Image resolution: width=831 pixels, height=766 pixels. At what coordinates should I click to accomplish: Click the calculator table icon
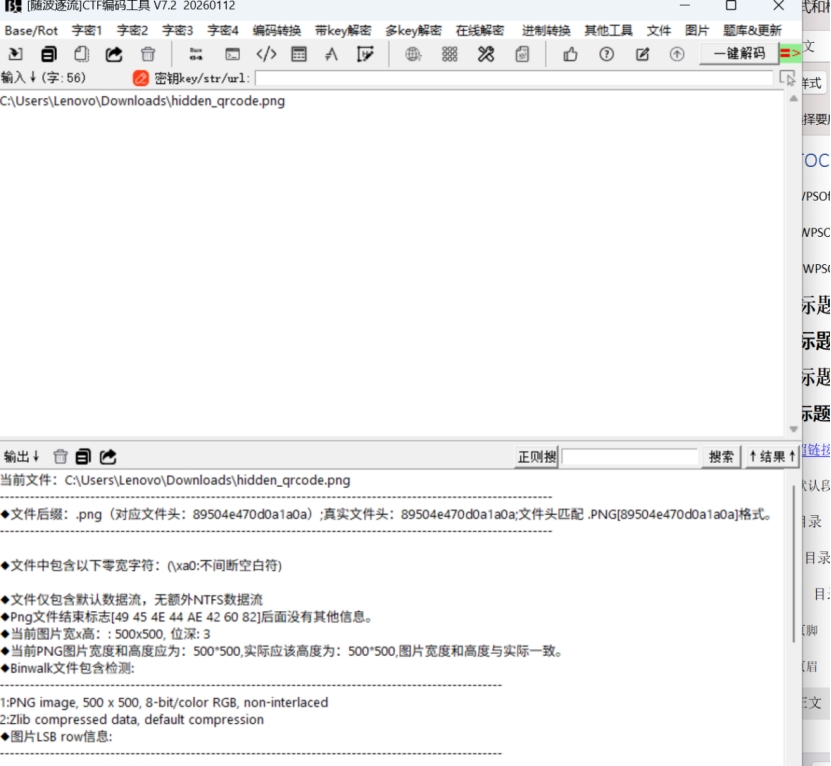pyautogui.click(x=299, y=54)
